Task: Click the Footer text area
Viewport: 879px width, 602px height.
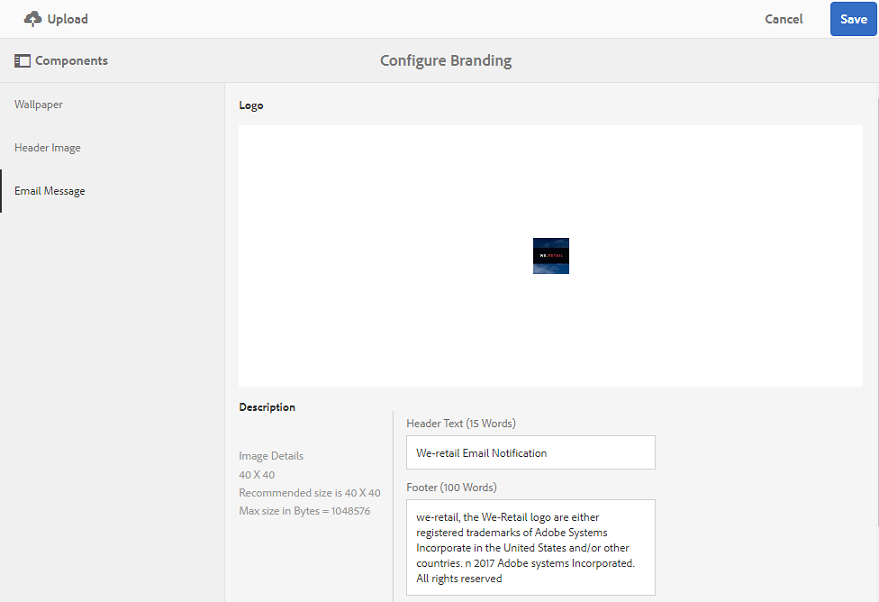Action: pos(530,547)
